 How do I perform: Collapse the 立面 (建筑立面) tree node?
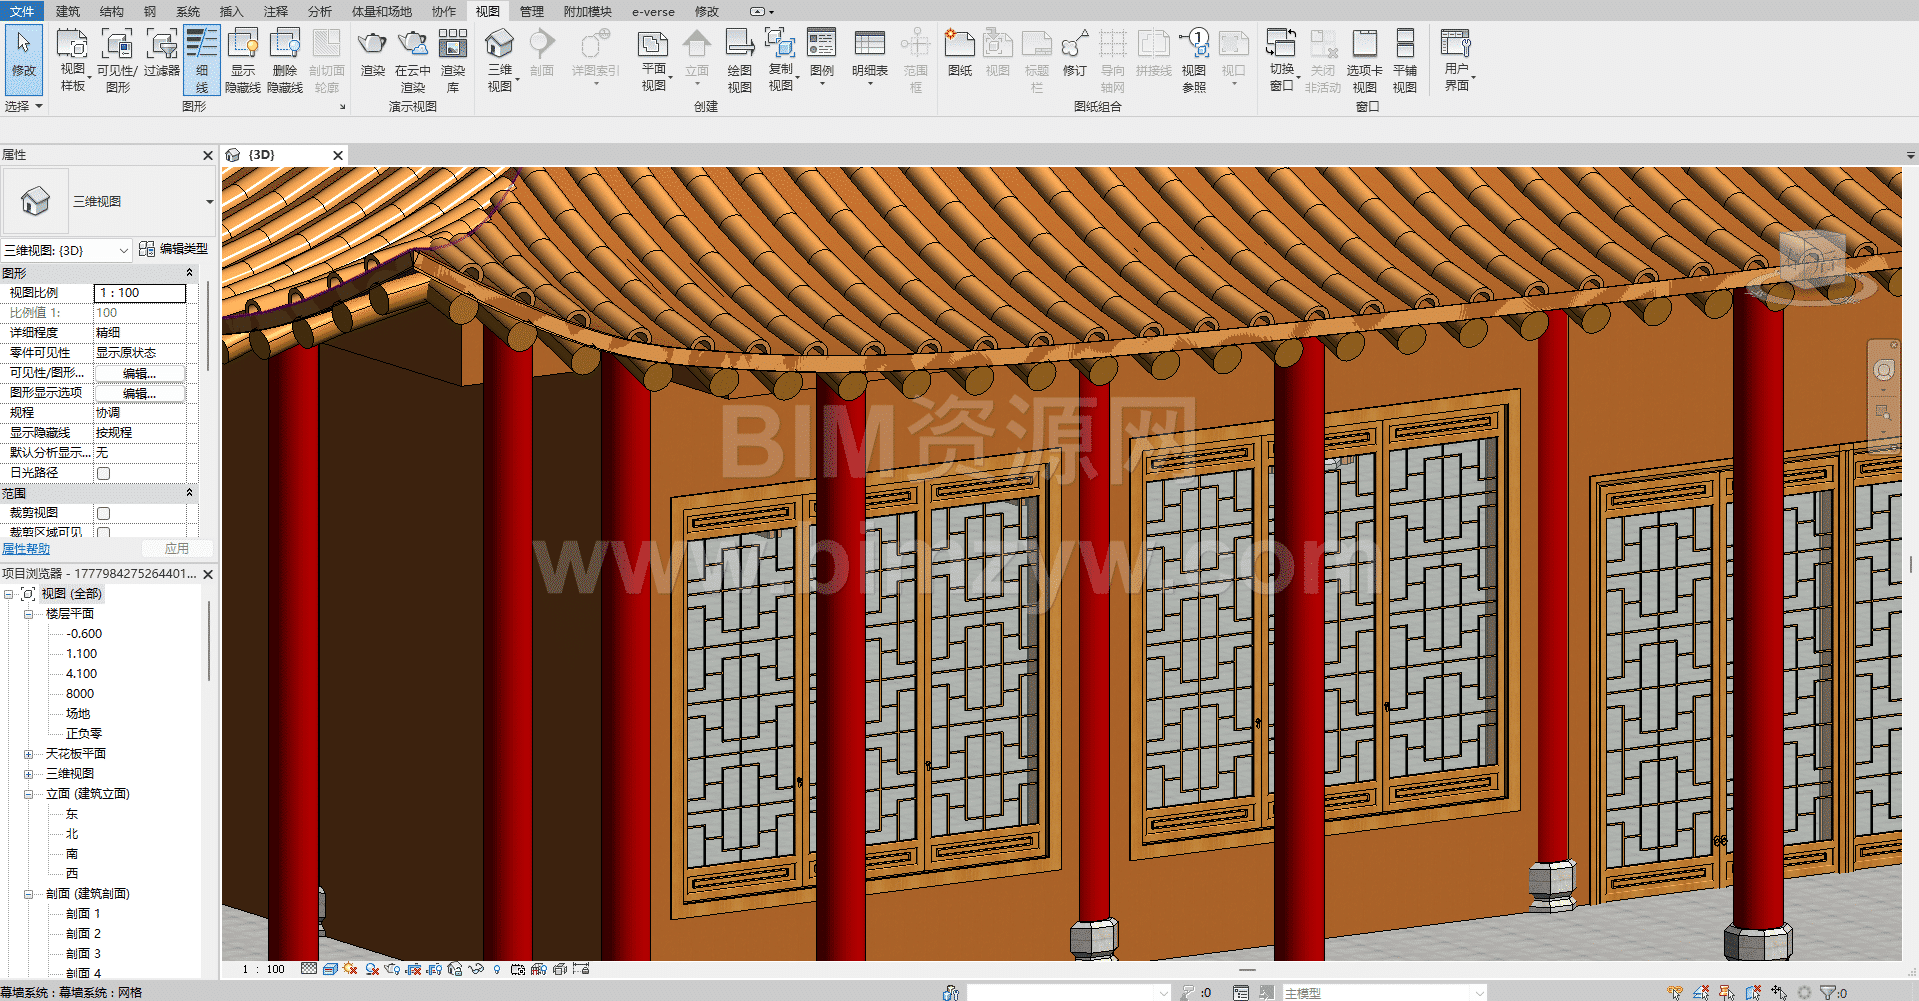point(28,794)
